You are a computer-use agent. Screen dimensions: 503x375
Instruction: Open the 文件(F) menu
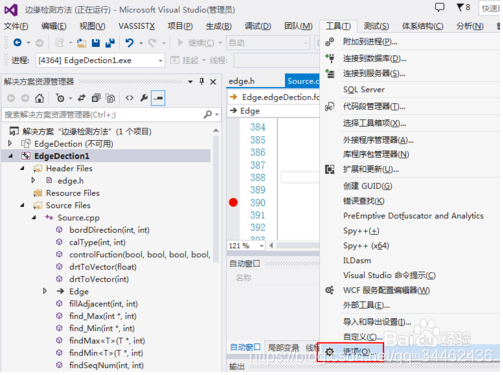16,26
